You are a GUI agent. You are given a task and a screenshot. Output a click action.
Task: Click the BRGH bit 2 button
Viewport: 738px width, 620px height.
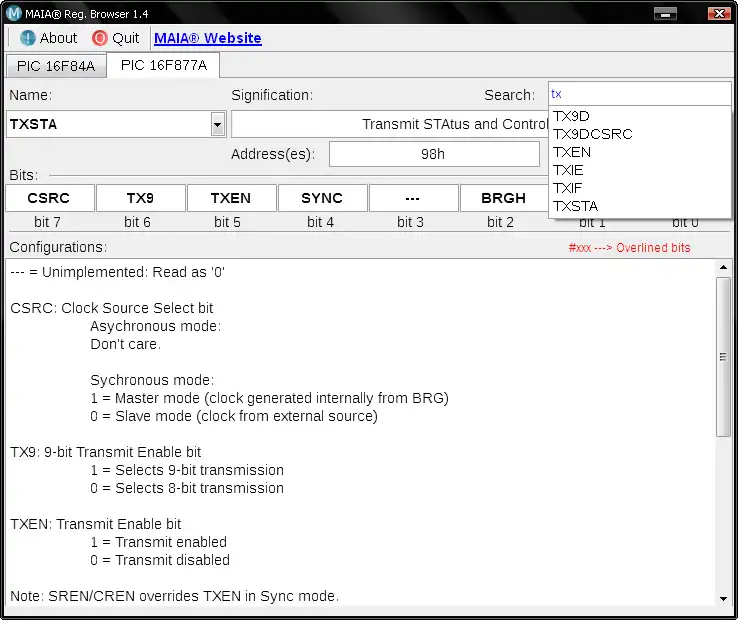click(504, 198)
